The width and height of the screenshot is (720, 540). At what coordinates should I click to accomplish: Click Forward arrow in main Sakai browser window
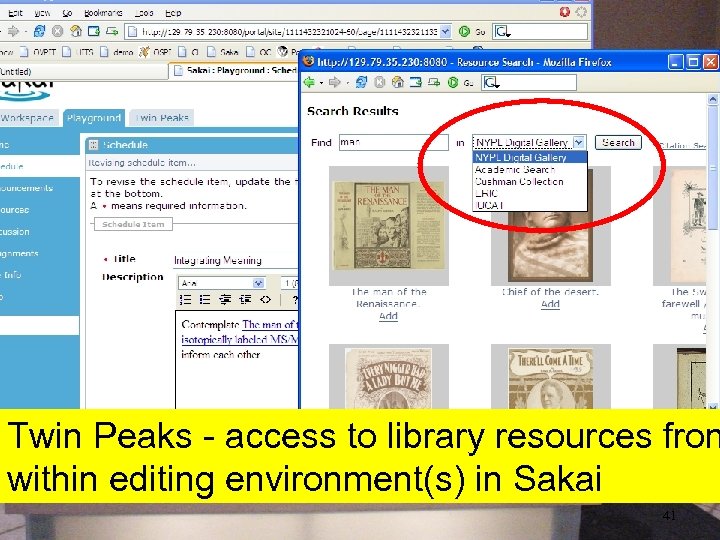(x=13, y=31)
